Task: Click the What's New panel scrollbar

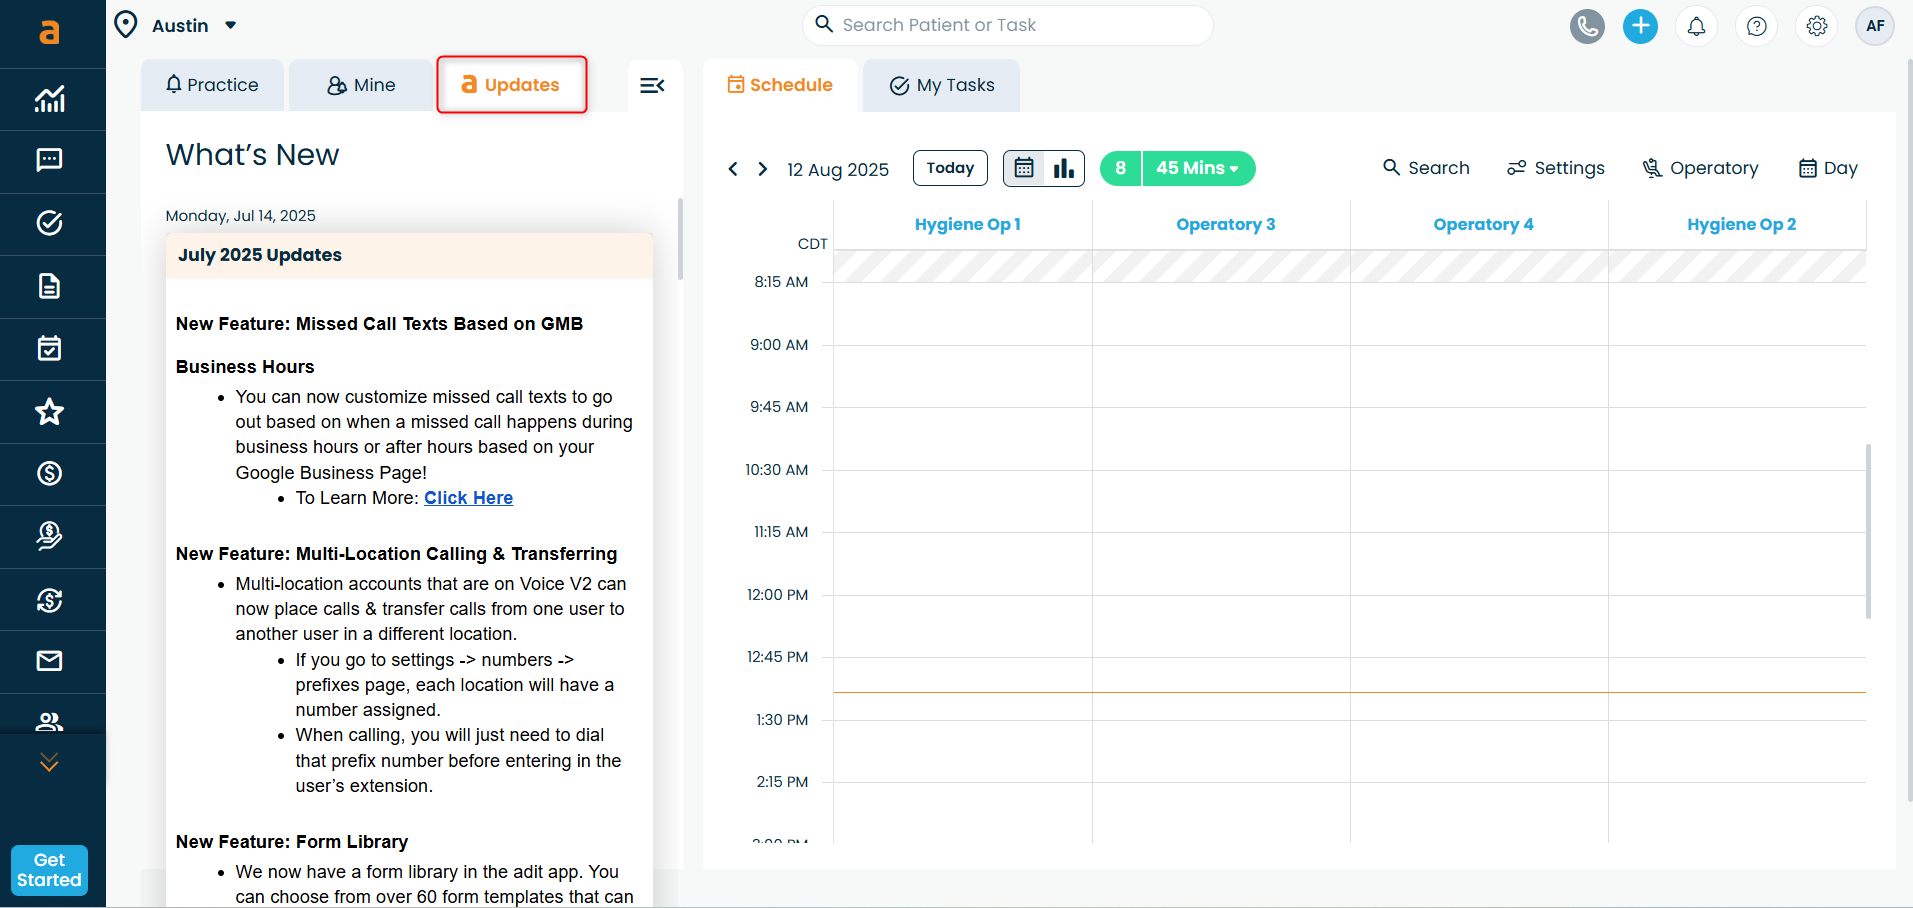Action: coord(680,240)
